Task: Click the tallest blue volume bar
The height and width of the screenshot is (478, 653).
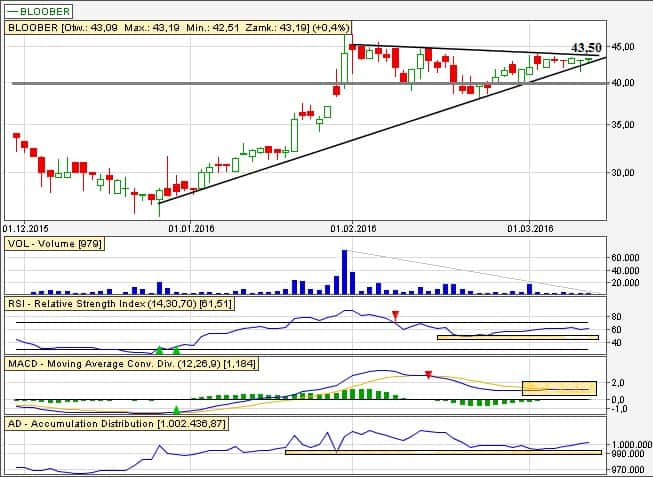Action: pos(344,271)
